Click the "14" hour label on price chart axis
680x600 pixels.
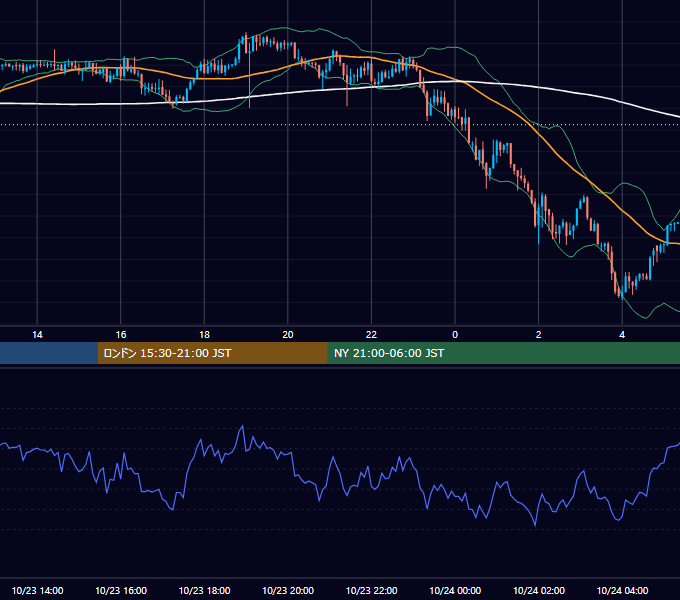(x=37, y=335)
